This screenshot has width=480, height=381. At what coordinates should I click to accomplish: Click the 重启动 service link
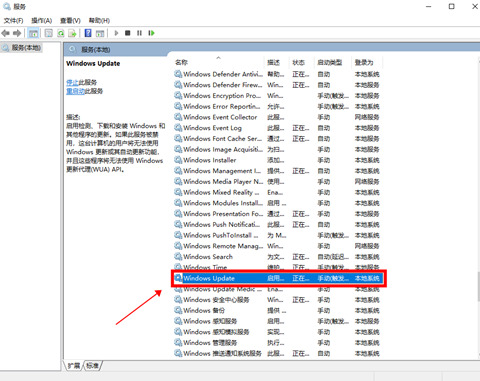point(75,91)
